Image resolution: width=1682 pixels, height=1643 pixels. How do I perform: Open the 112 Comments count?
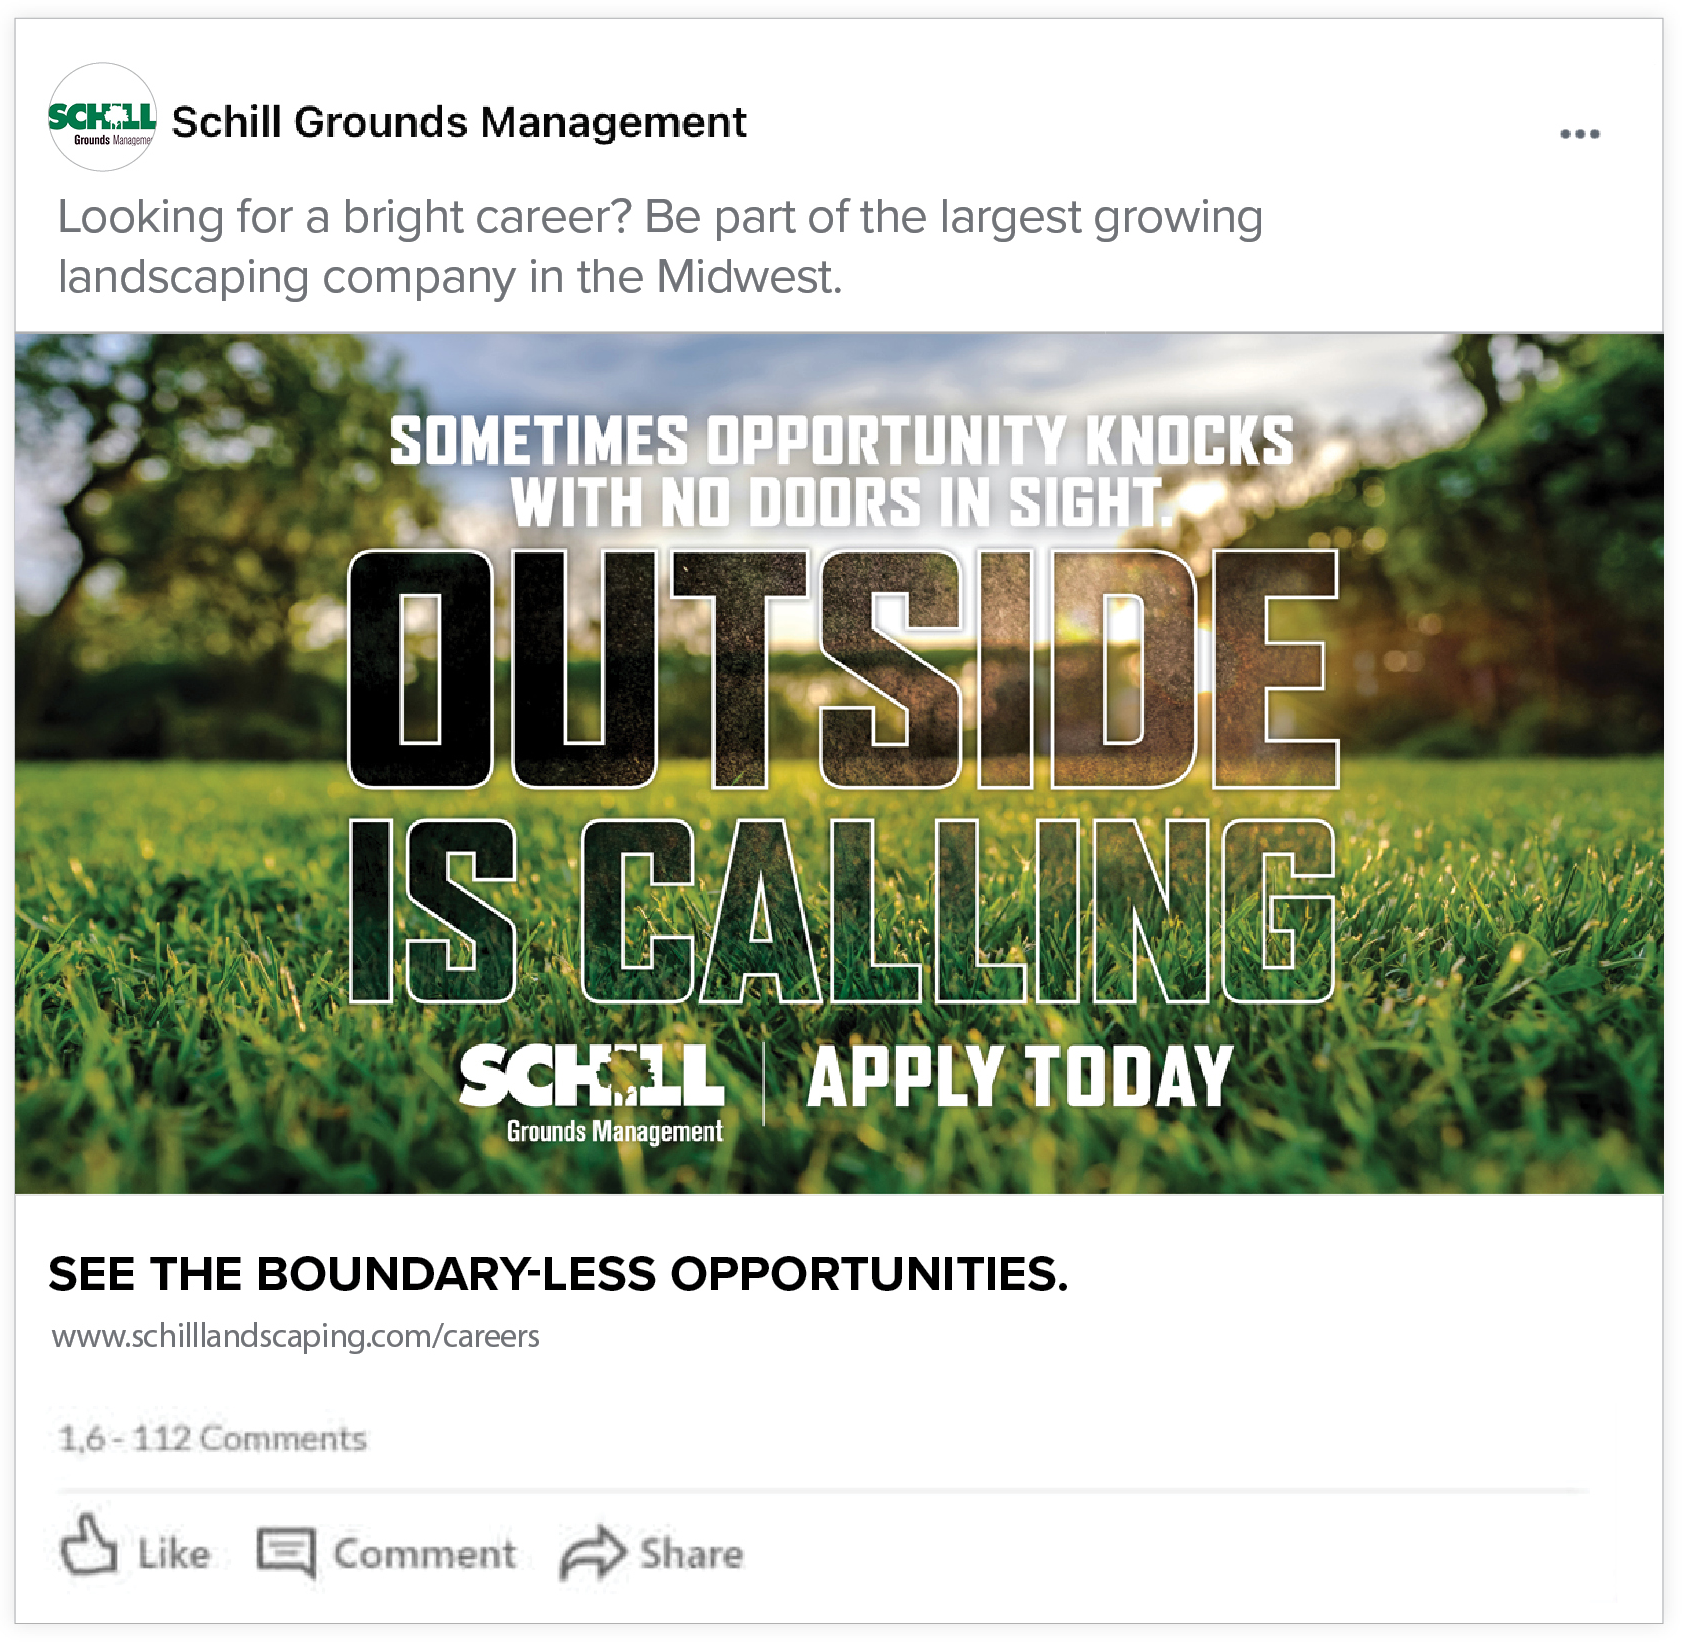[x=250, y=1439]
